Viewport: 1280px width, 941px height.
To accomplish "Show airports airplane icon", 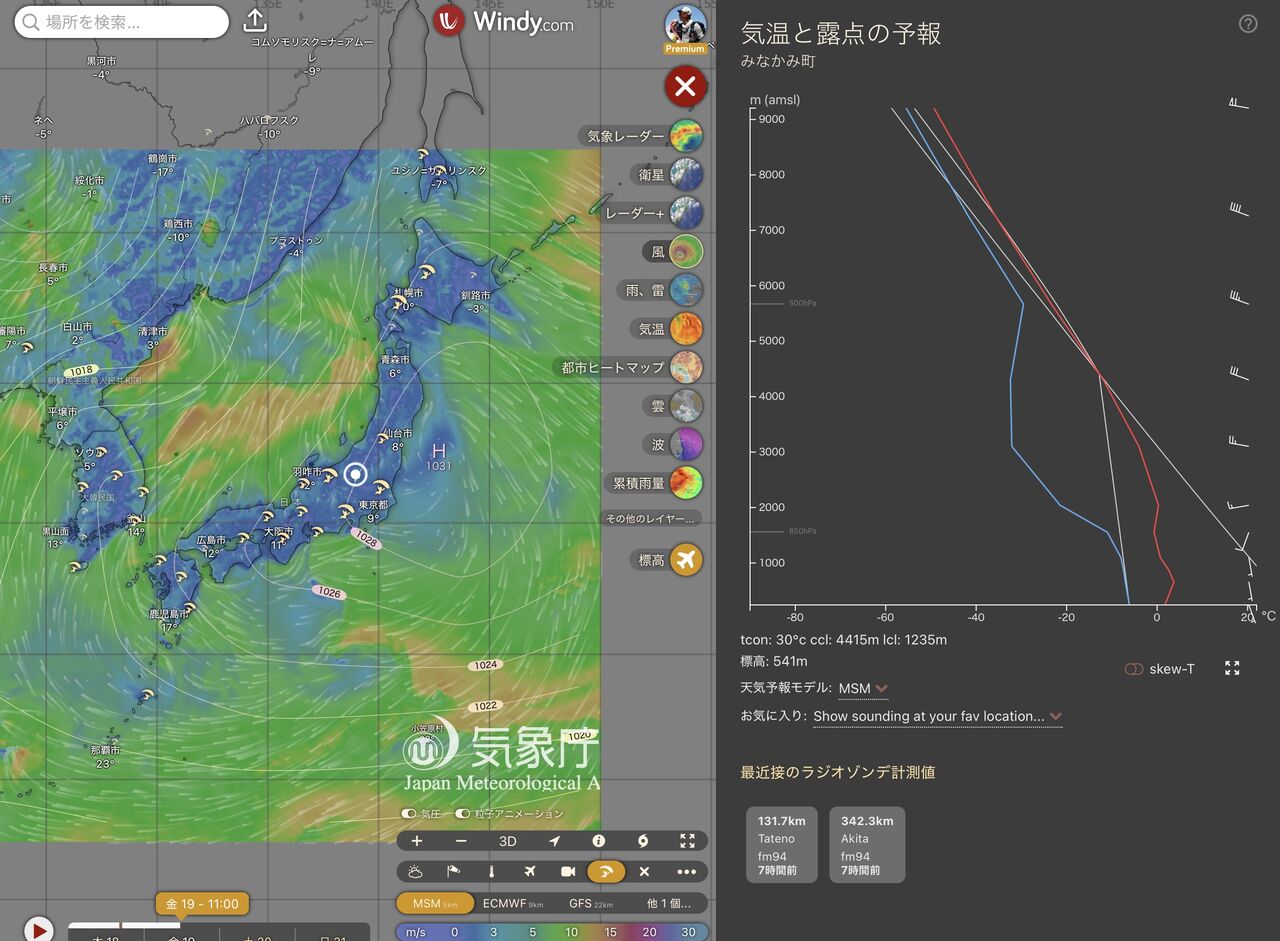I will (x=529, y=872).
